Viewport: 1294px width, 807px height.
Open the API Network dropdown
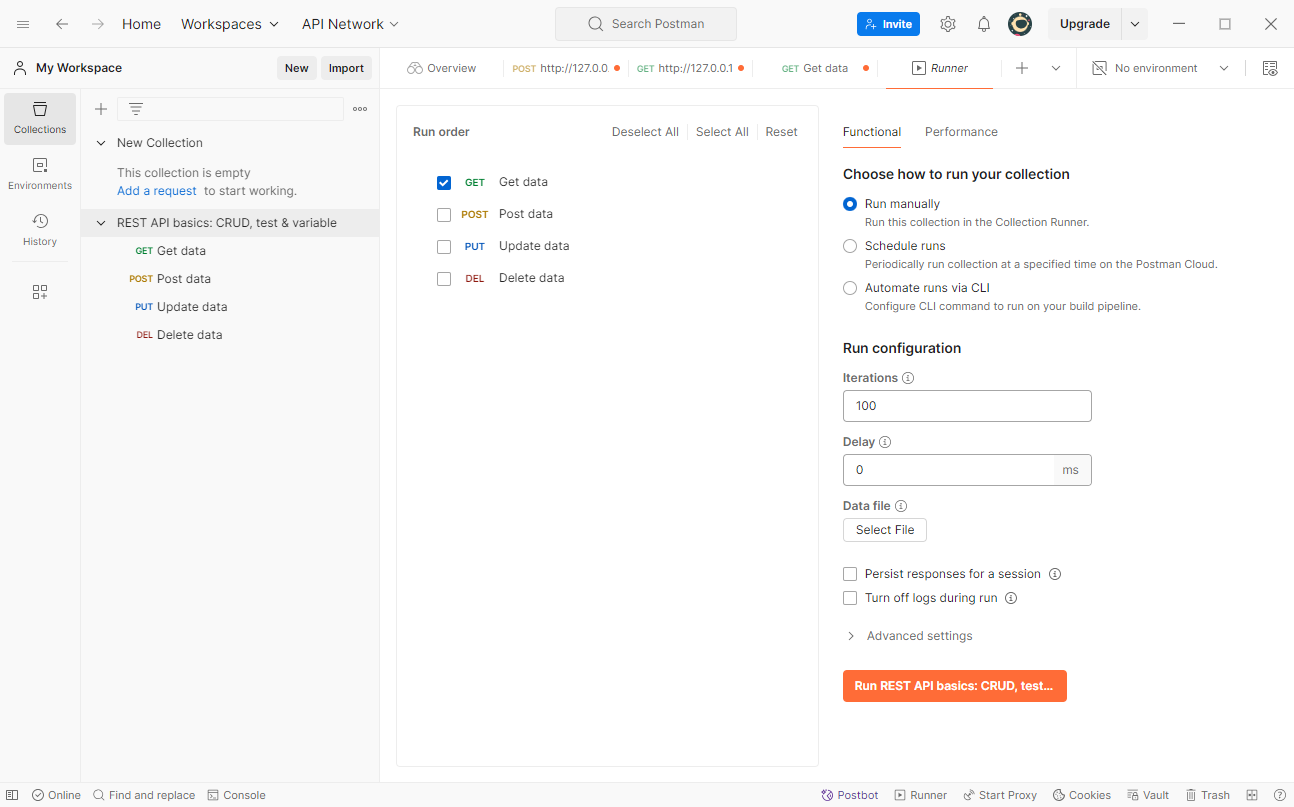pos(350,24)
